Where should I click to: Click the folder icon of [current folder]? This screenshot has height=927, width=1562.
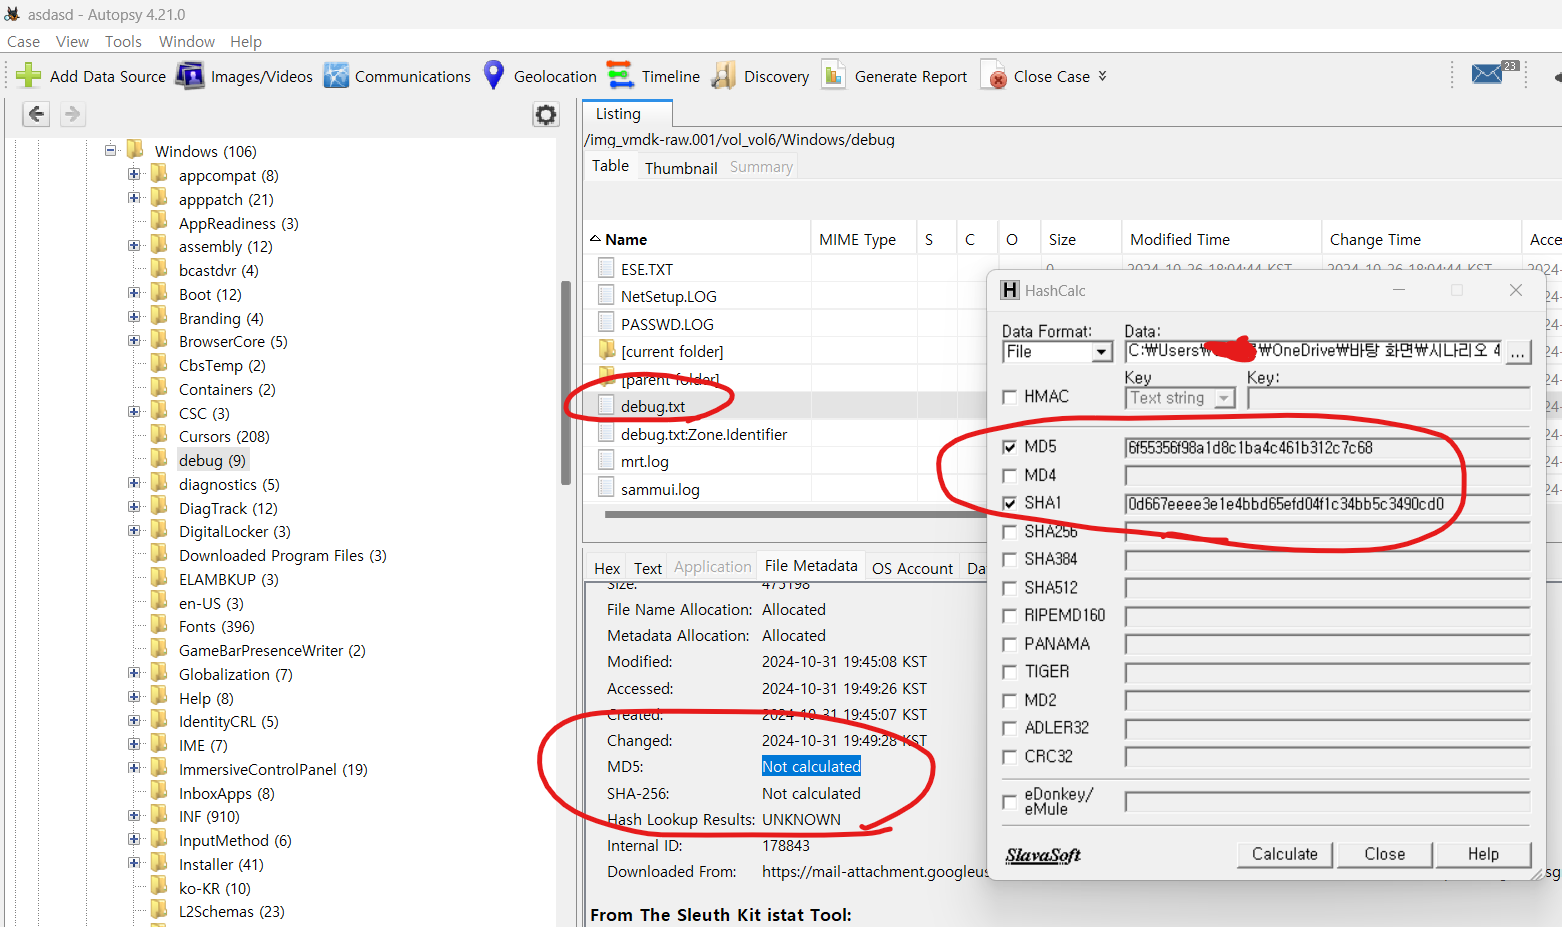coord(606,350)
